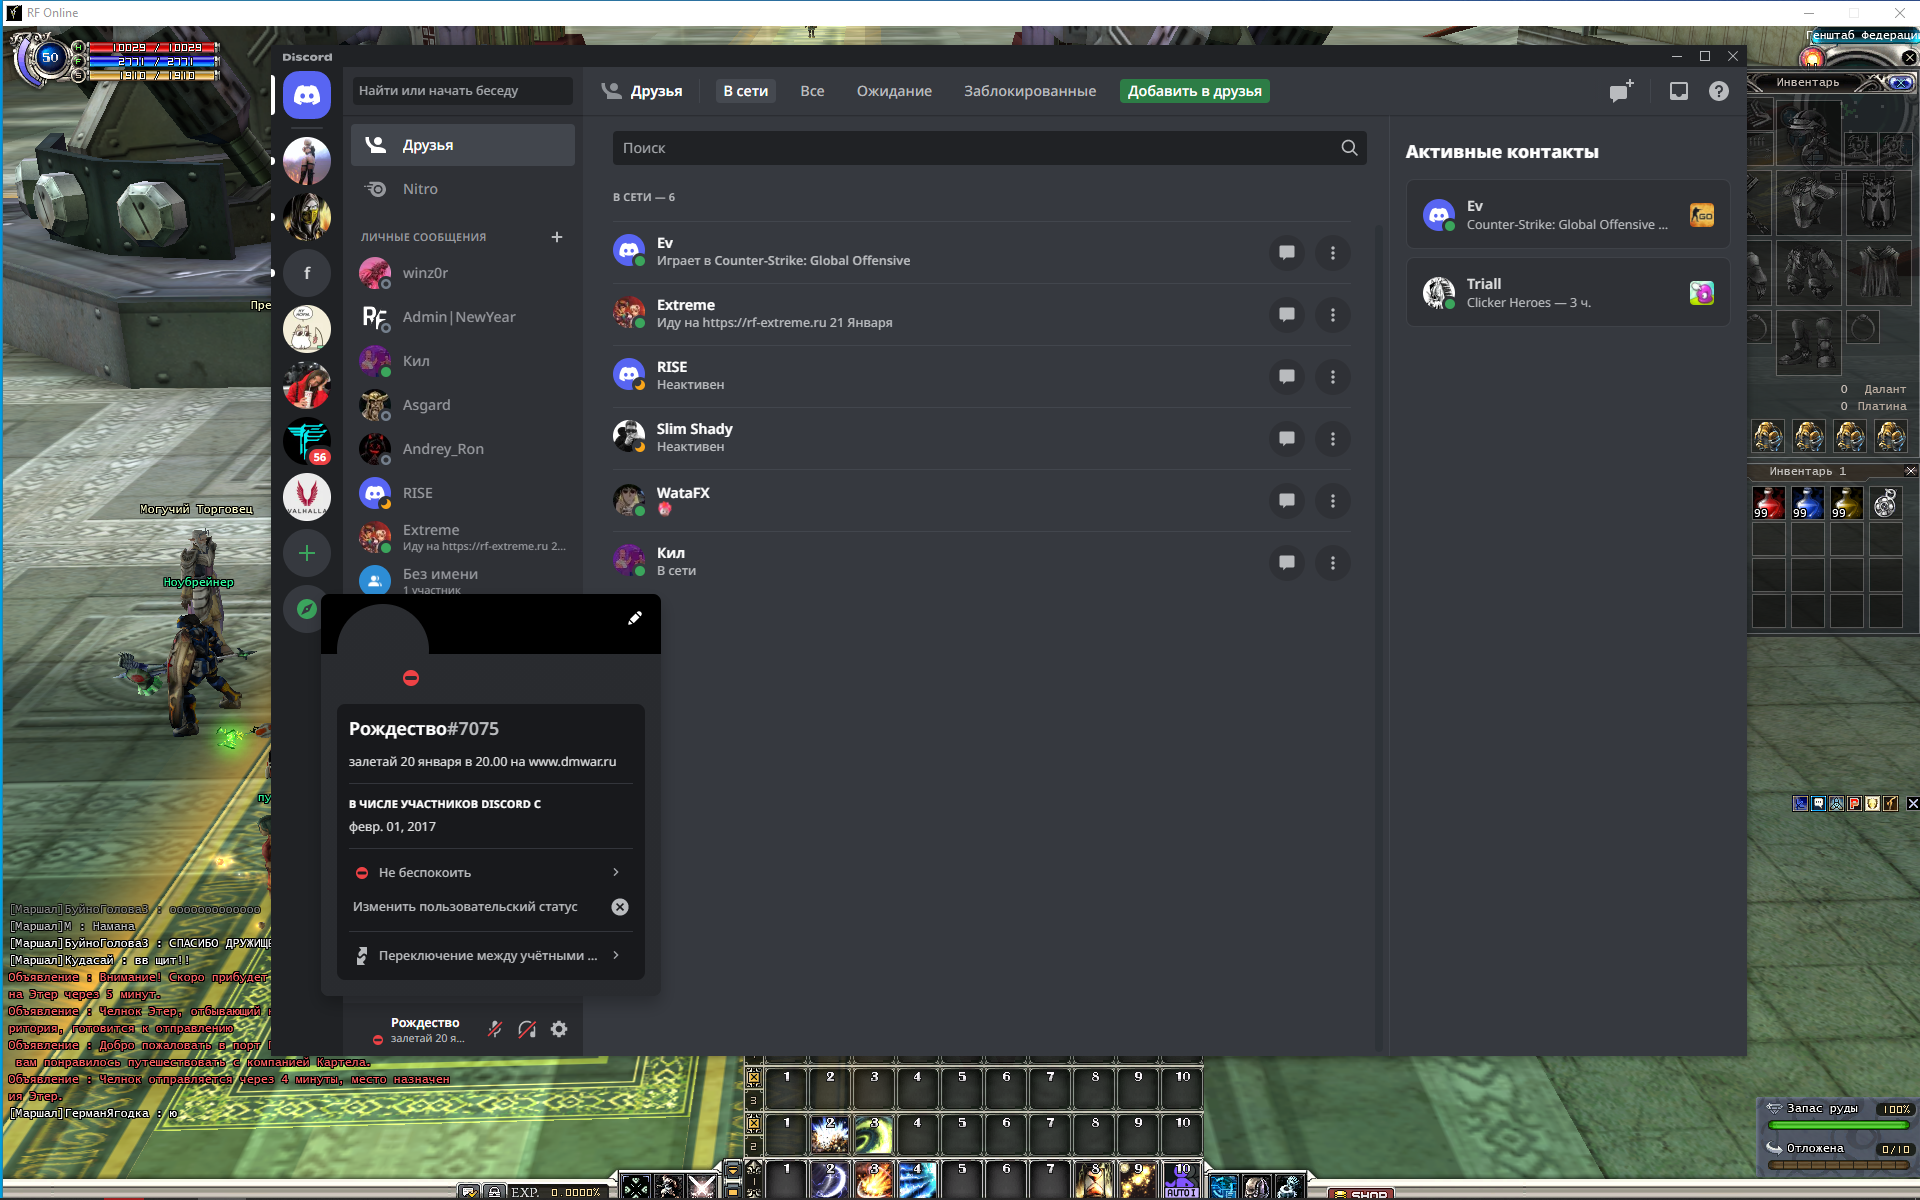The height and width of the screenshot is (1200, 1920).
Task: Click Изменить пользовательский статус
Action: click(x=465, y=907)
